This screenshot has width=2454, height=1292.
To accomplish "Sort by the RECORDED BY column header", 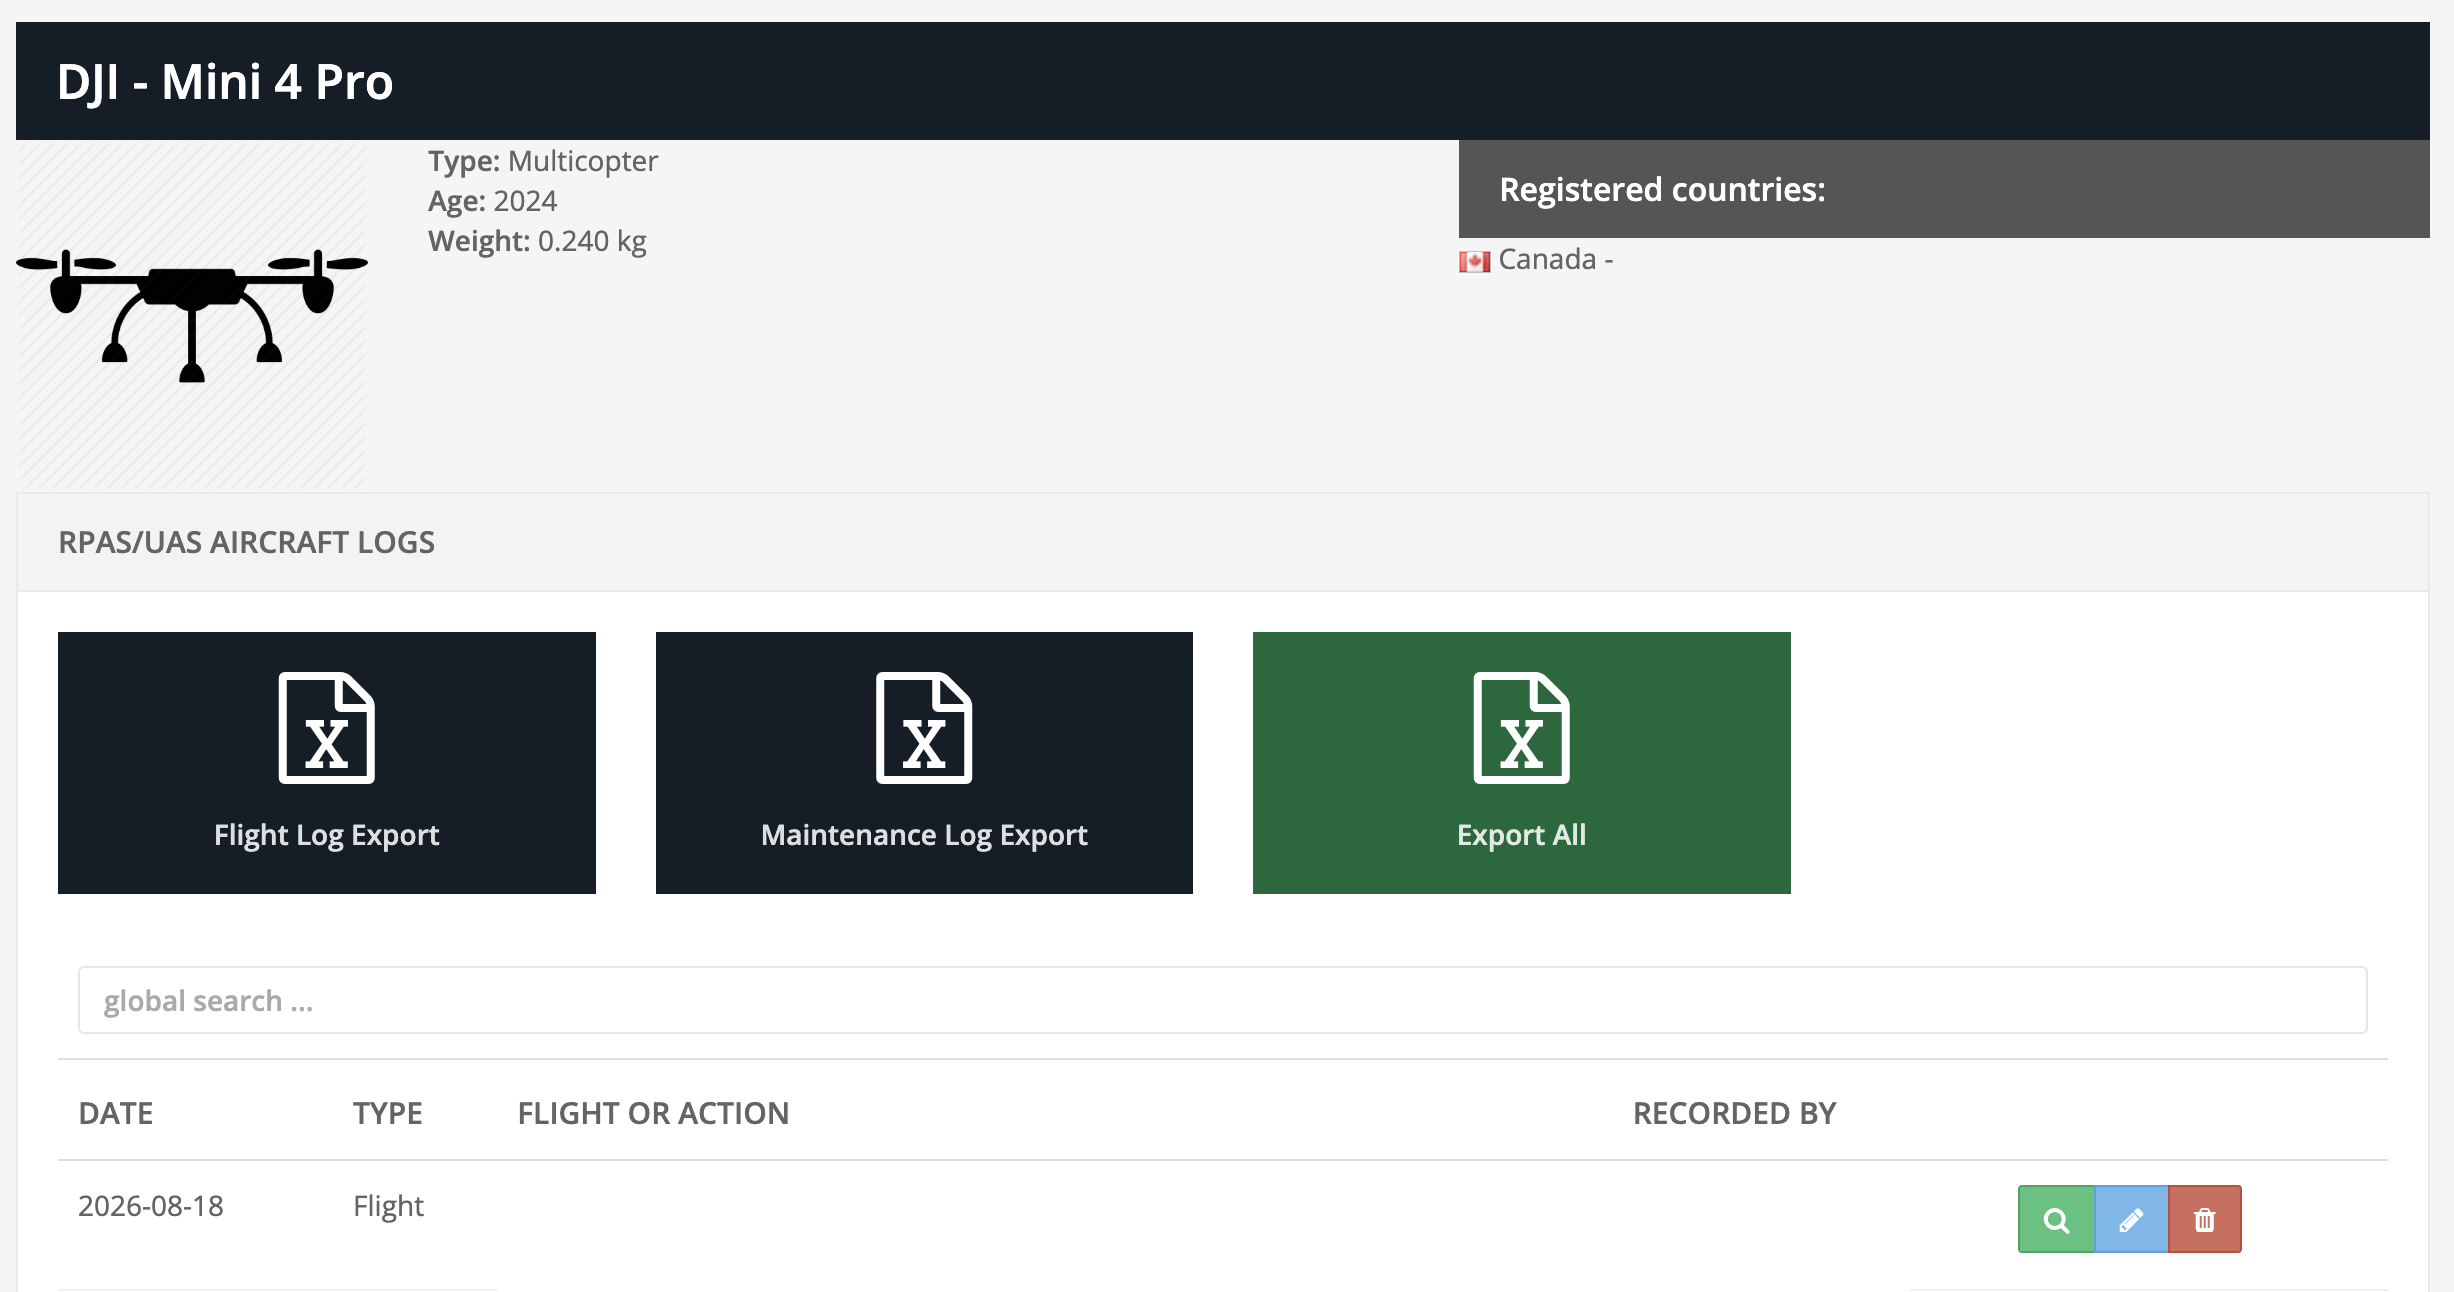I will (1735, 1113).
